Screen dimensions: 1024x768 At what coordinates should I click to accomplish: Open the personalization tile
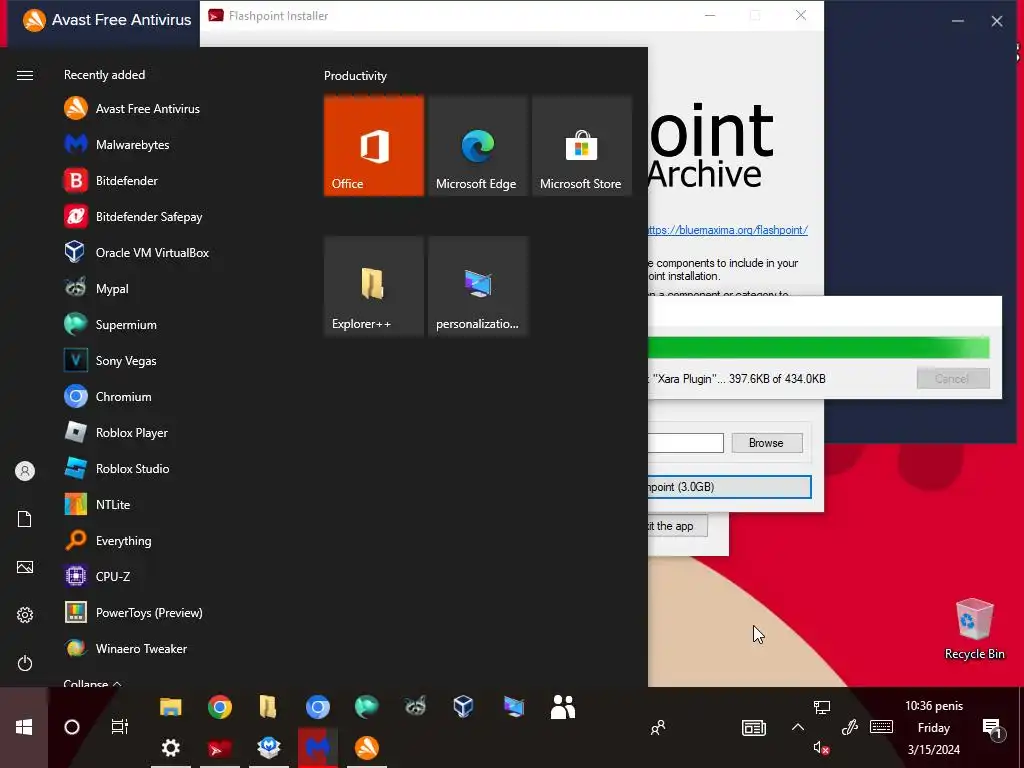click(477, 286)
